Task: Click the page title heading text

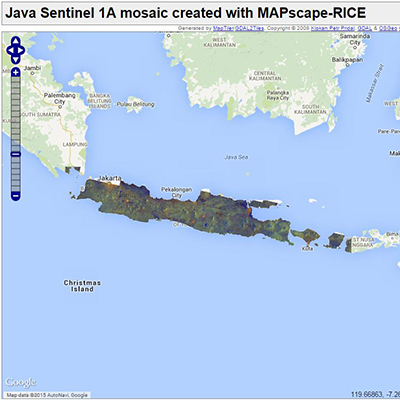Action: tap(186, 13)
